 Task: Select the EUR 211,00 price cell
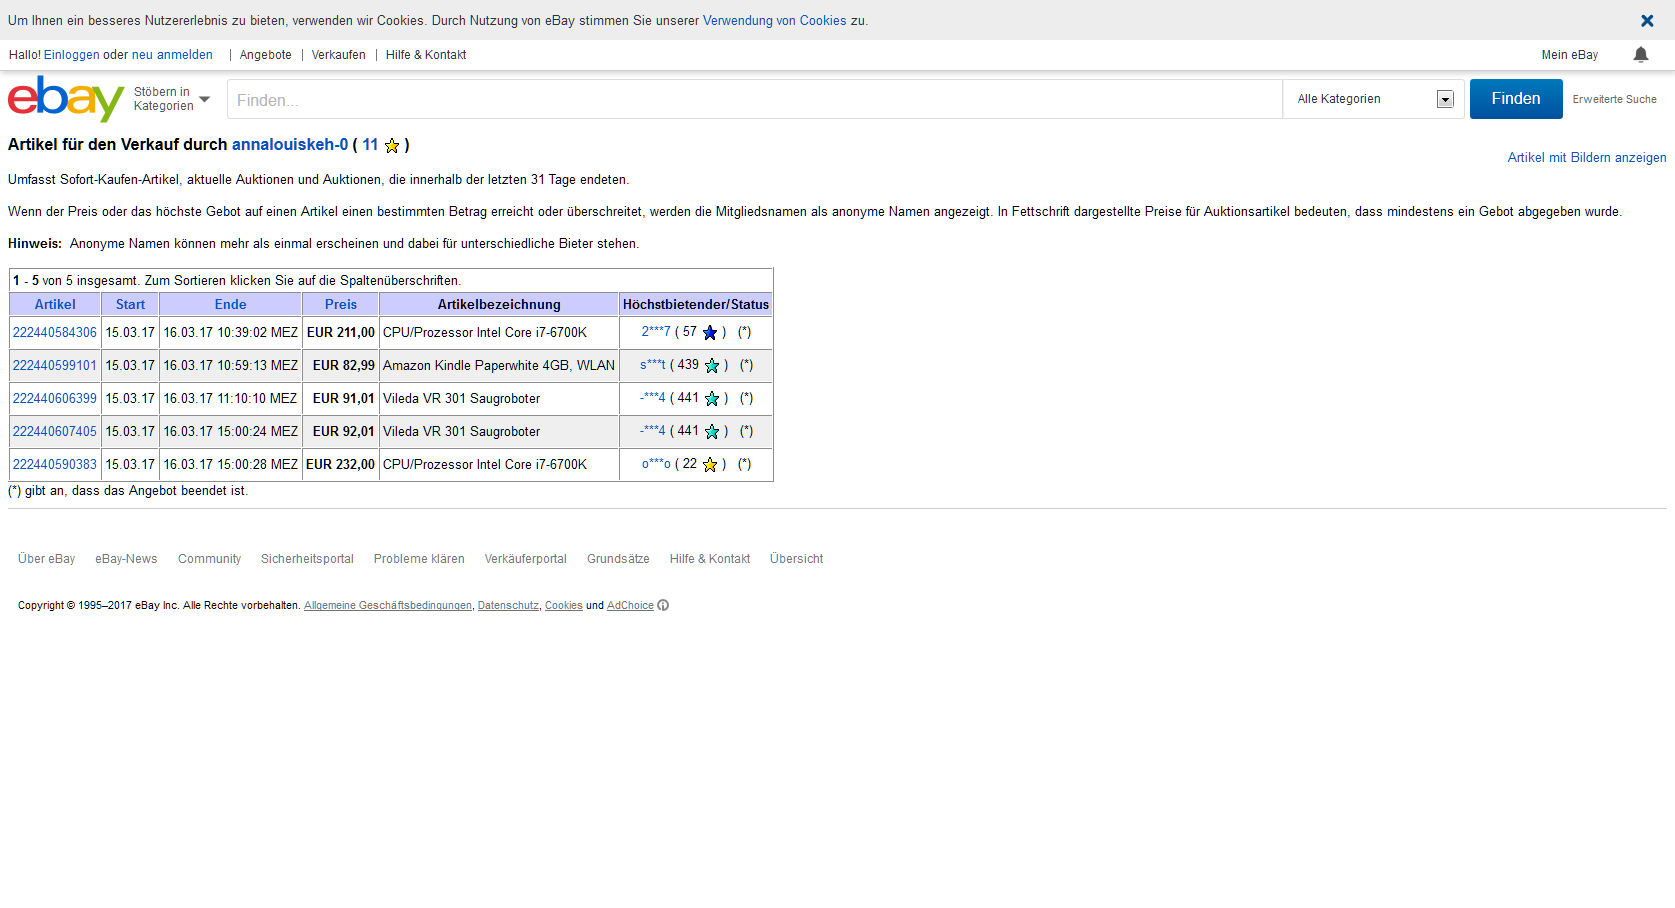pyautogui.click(x=340, y=333)
